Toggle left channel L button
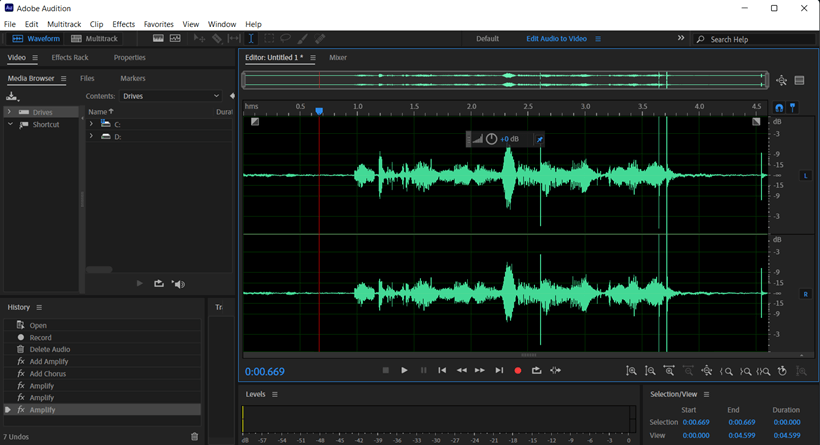The width and height of the screenshot is (820, 445). [805, 176]
